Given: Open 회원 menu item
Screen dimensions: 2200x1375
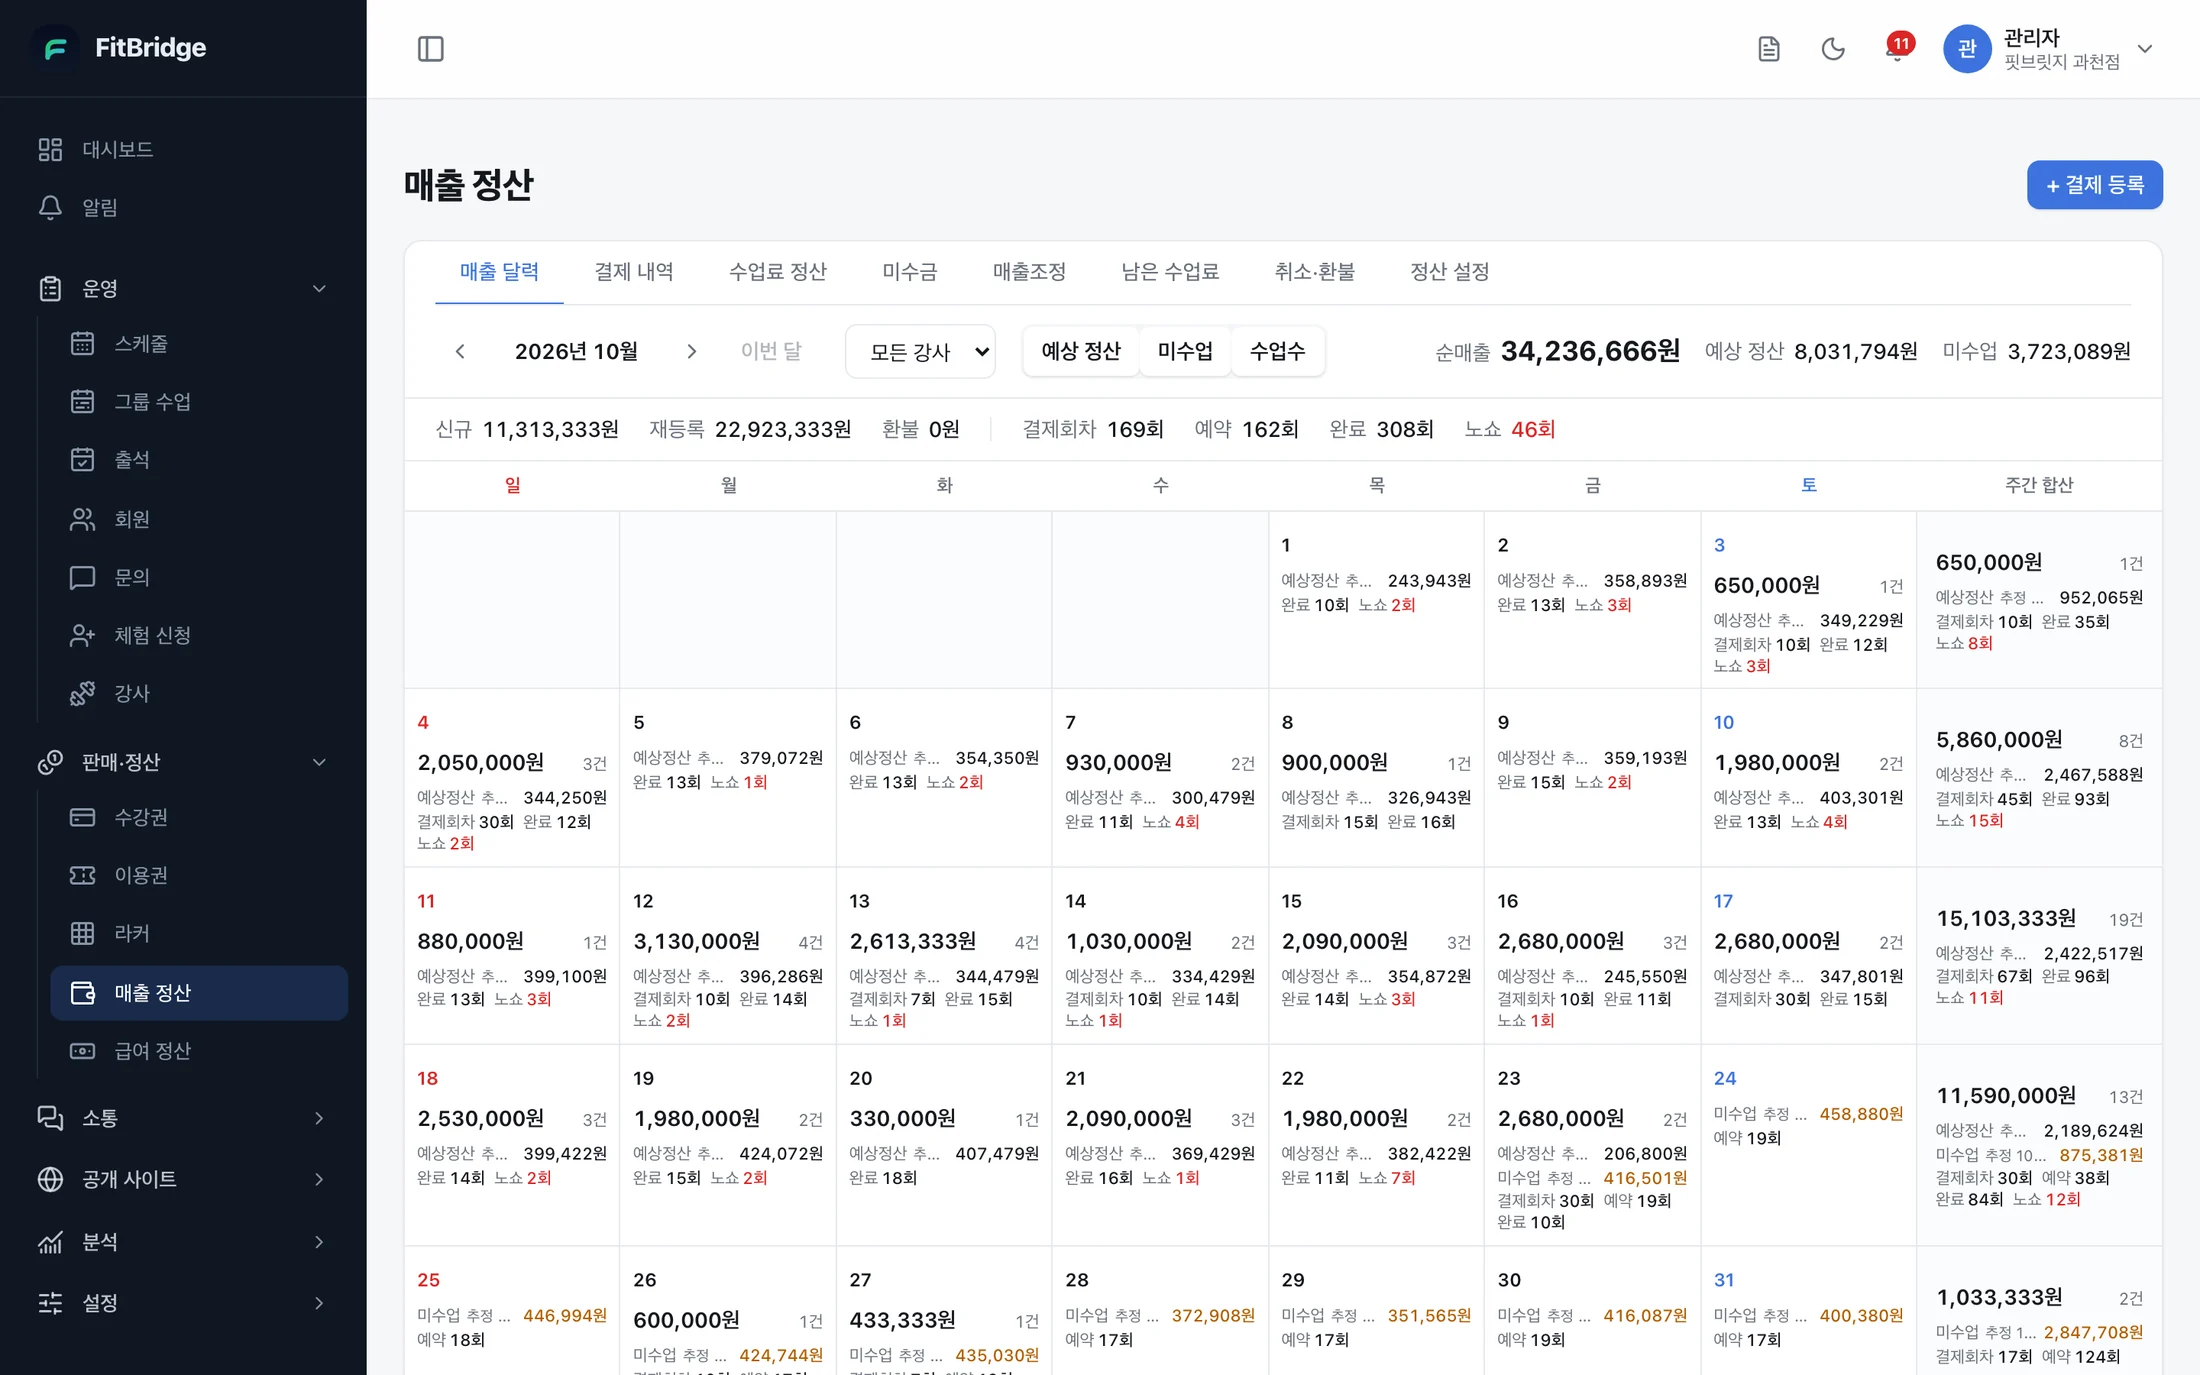Looking at the screenshot, I should point(199,519).
